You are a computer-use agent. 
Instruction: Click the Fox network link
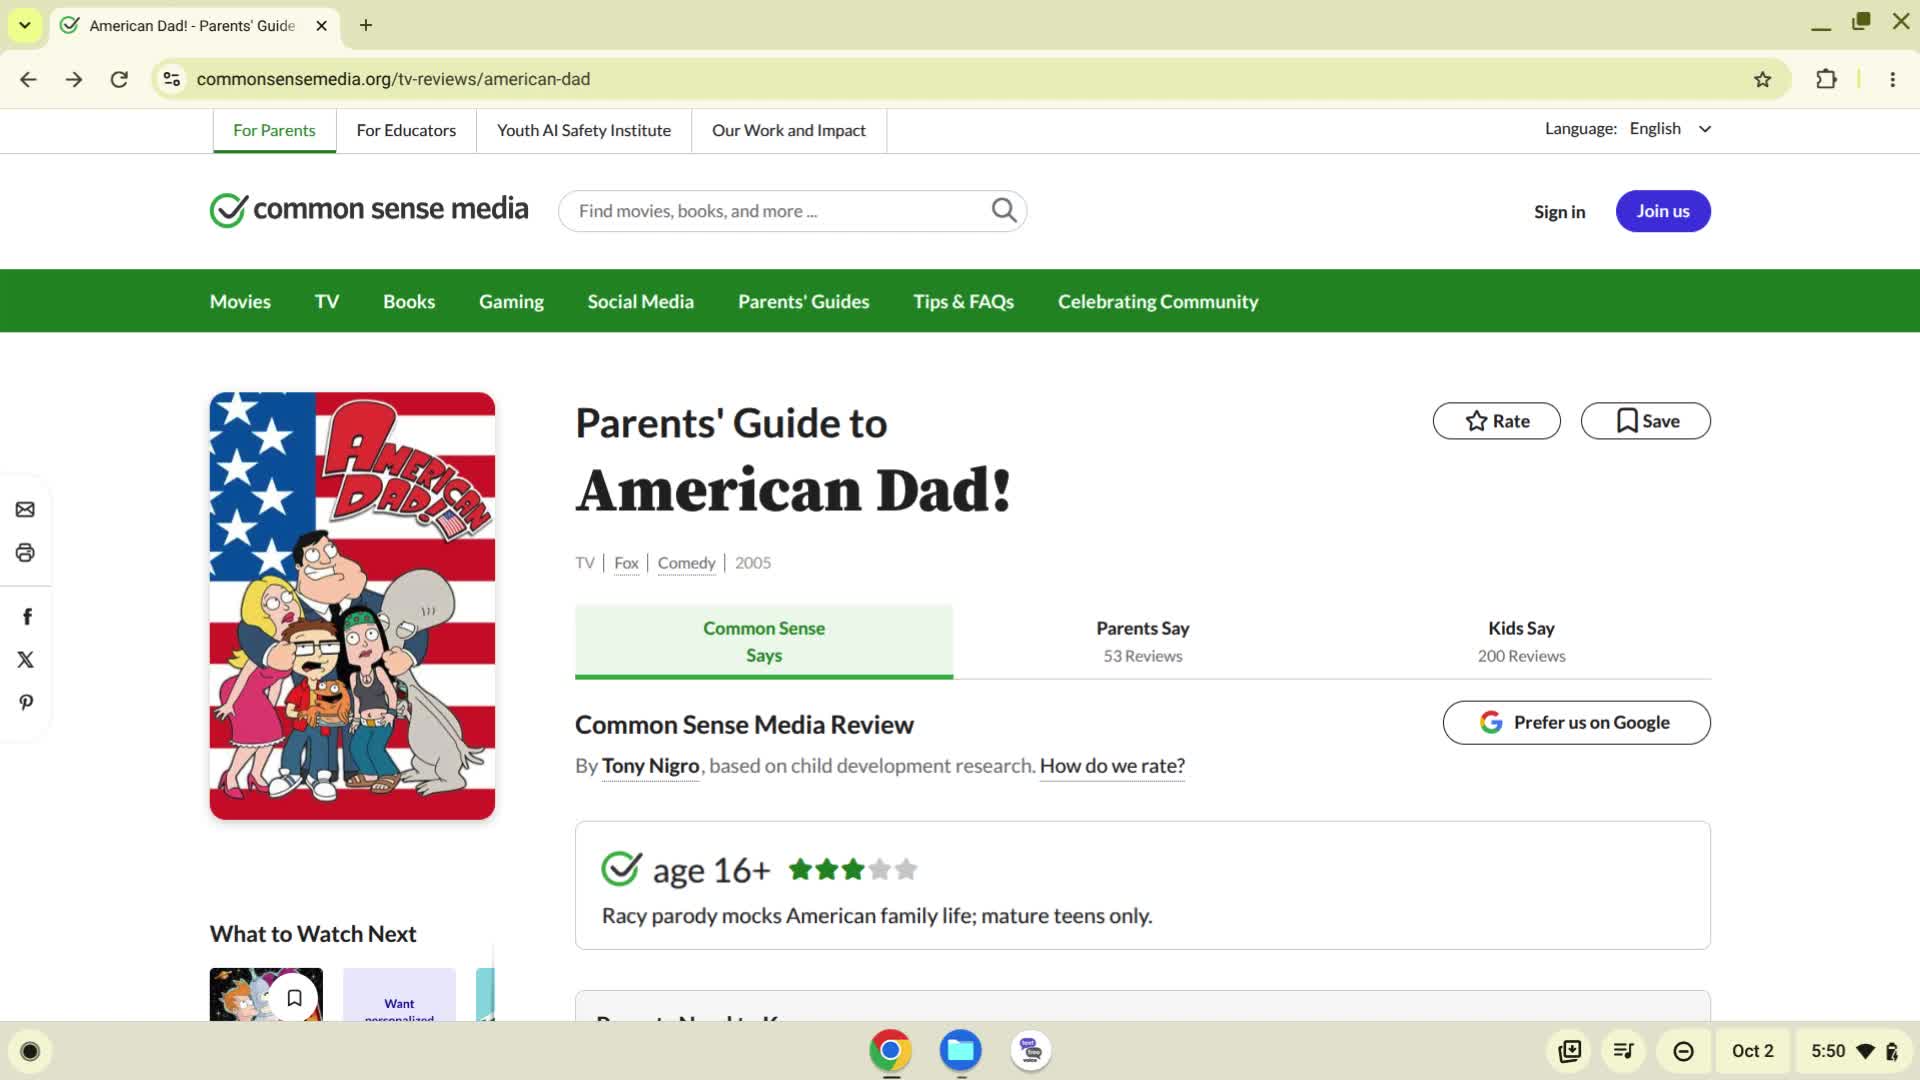(626, 563)
